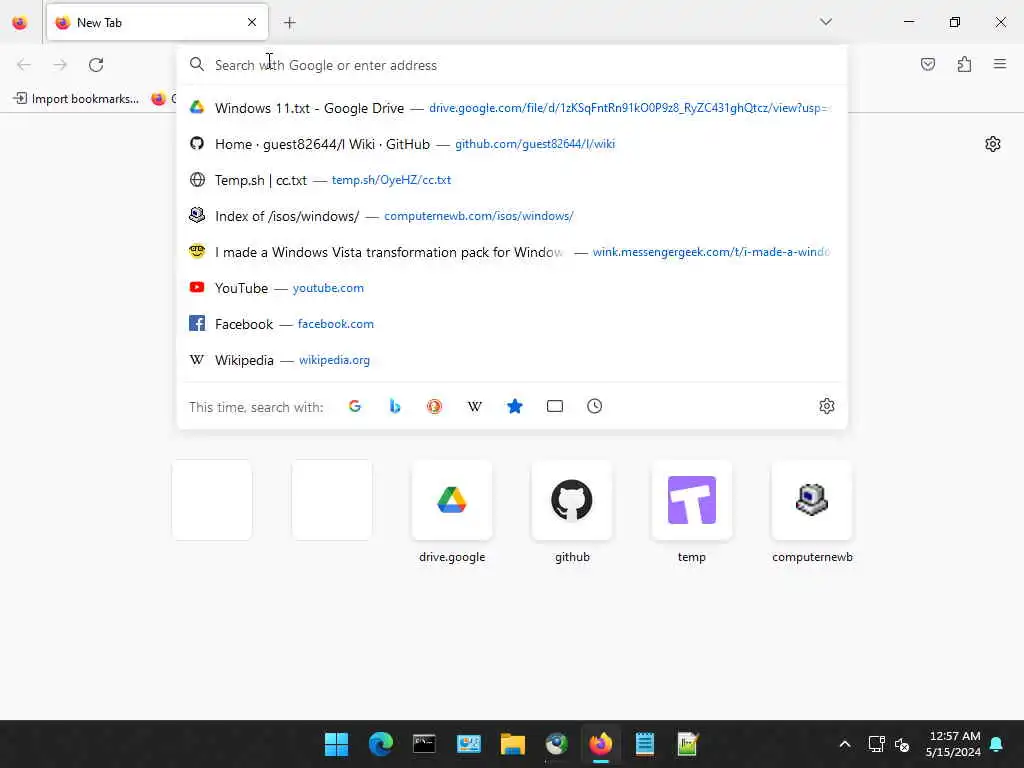Click Import bookmarks in bookmarks bar
1024x768 pixels.
point(76,99)
